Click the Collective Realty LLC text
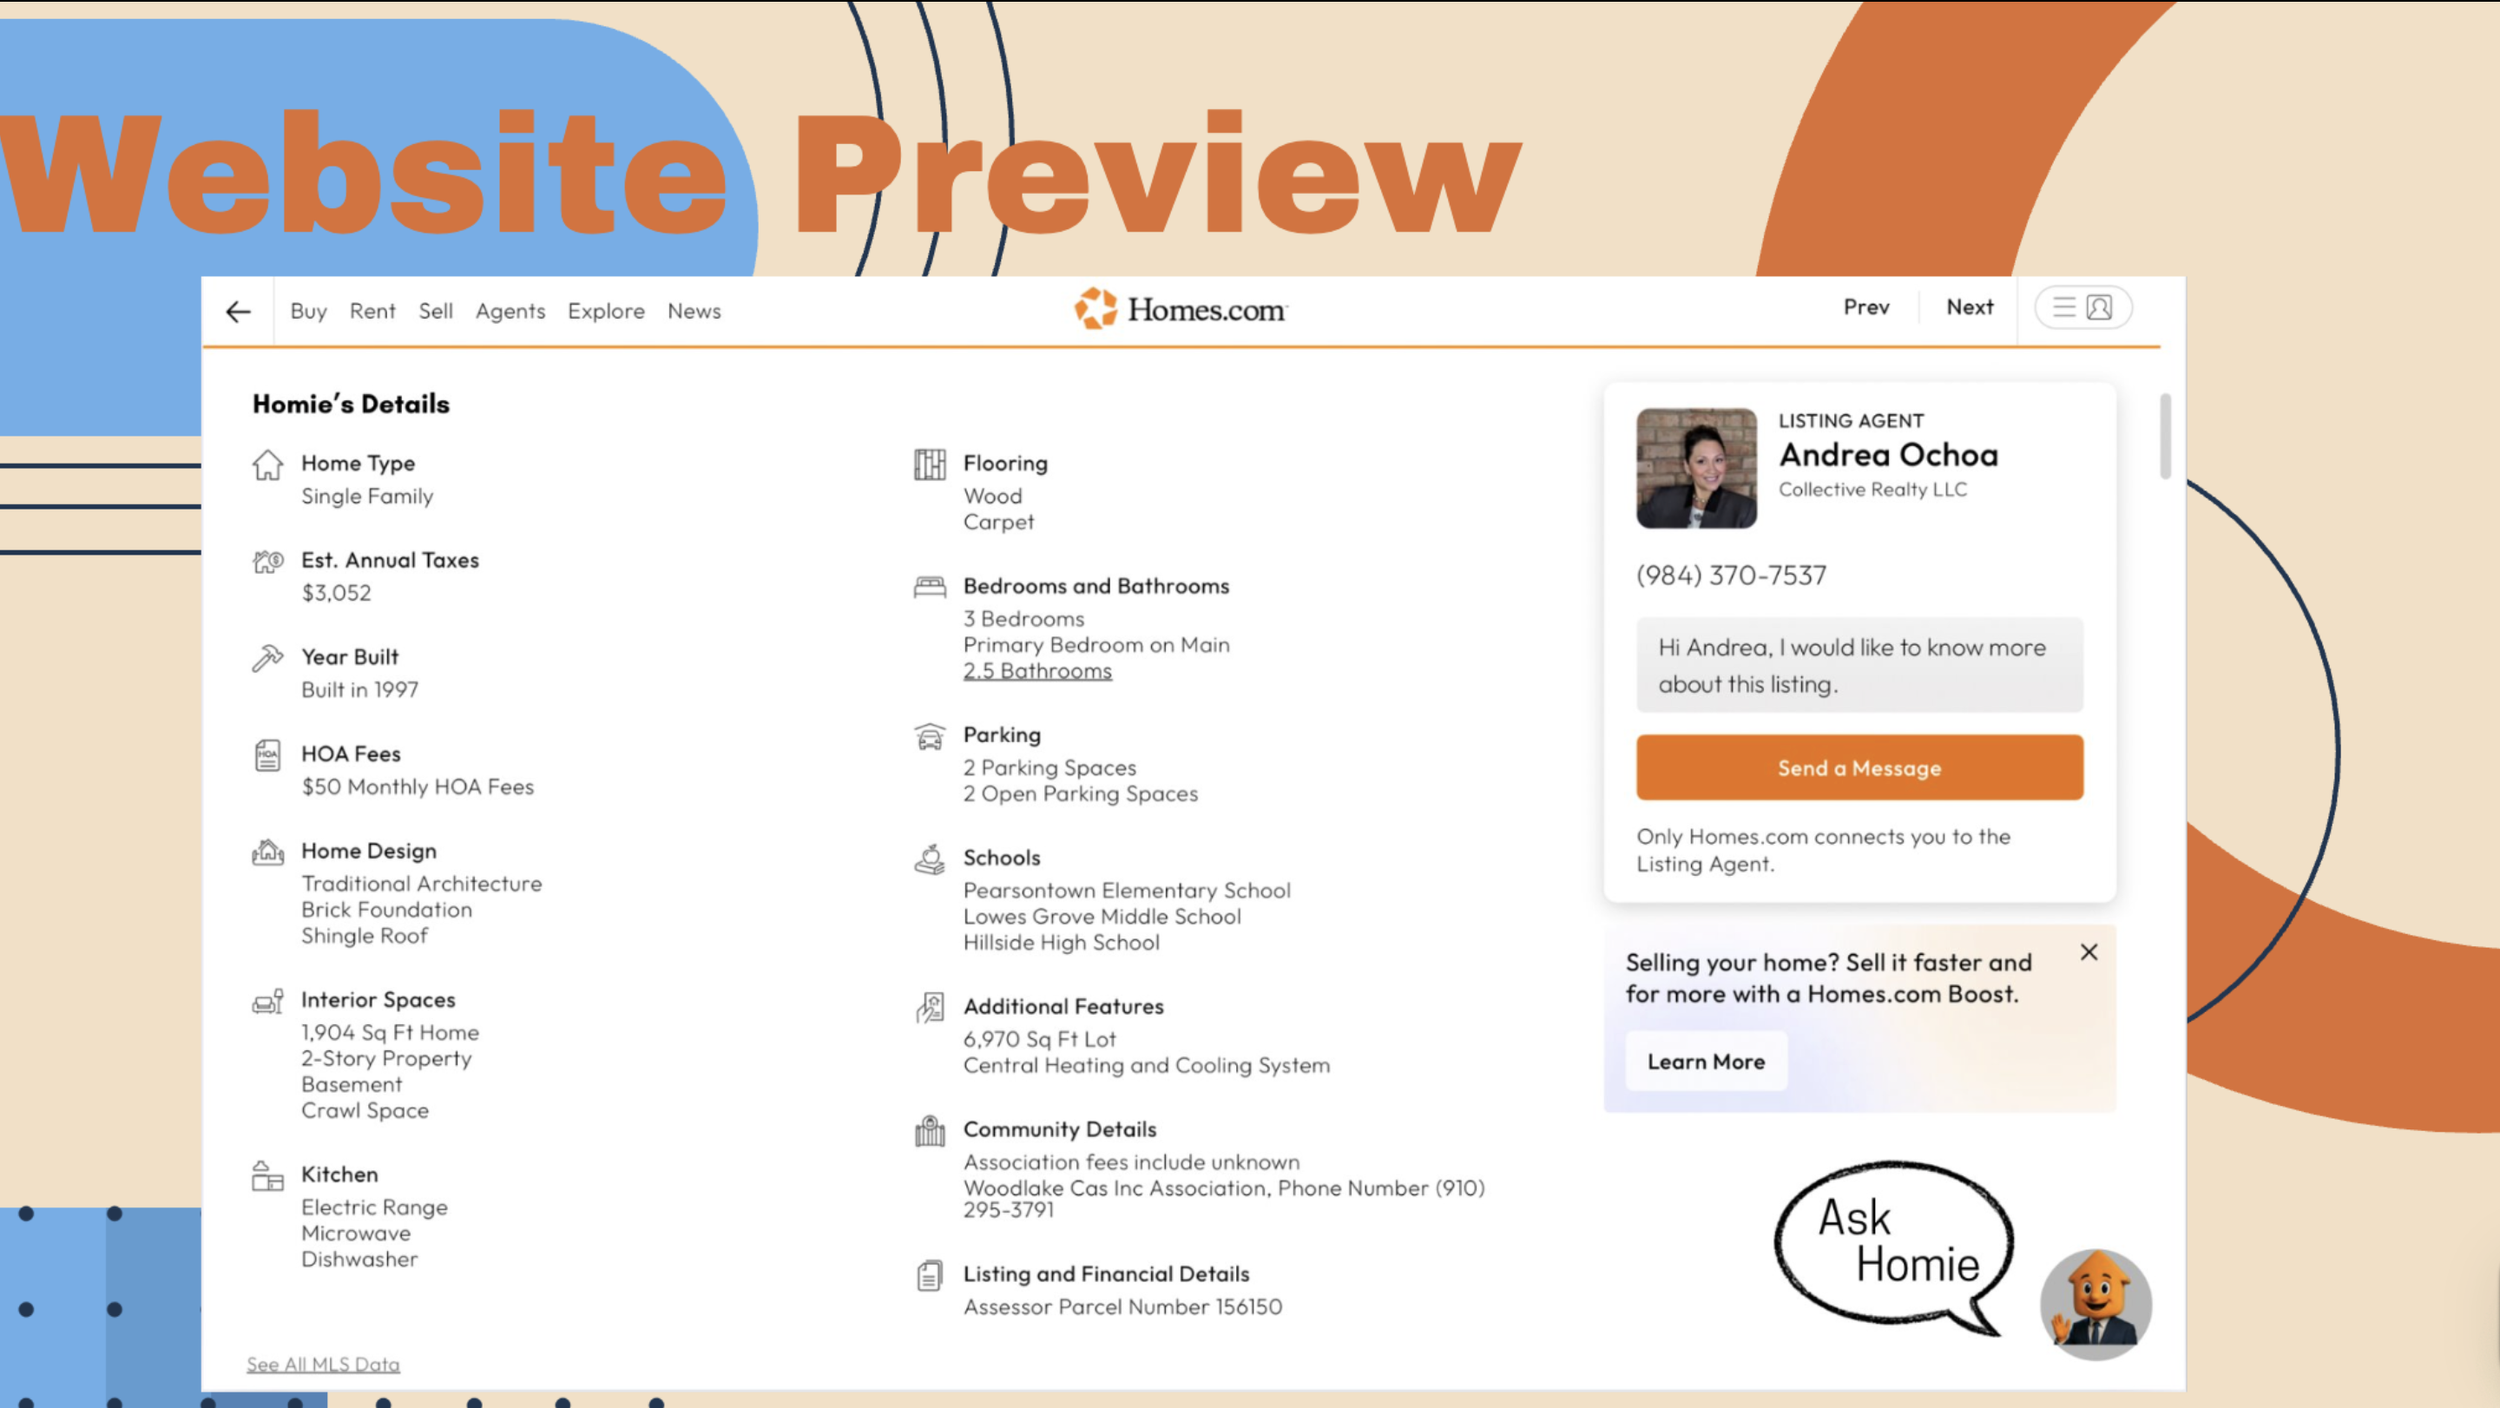The height and width of the screenshot is (1408, 2500). coord(1872,490)
